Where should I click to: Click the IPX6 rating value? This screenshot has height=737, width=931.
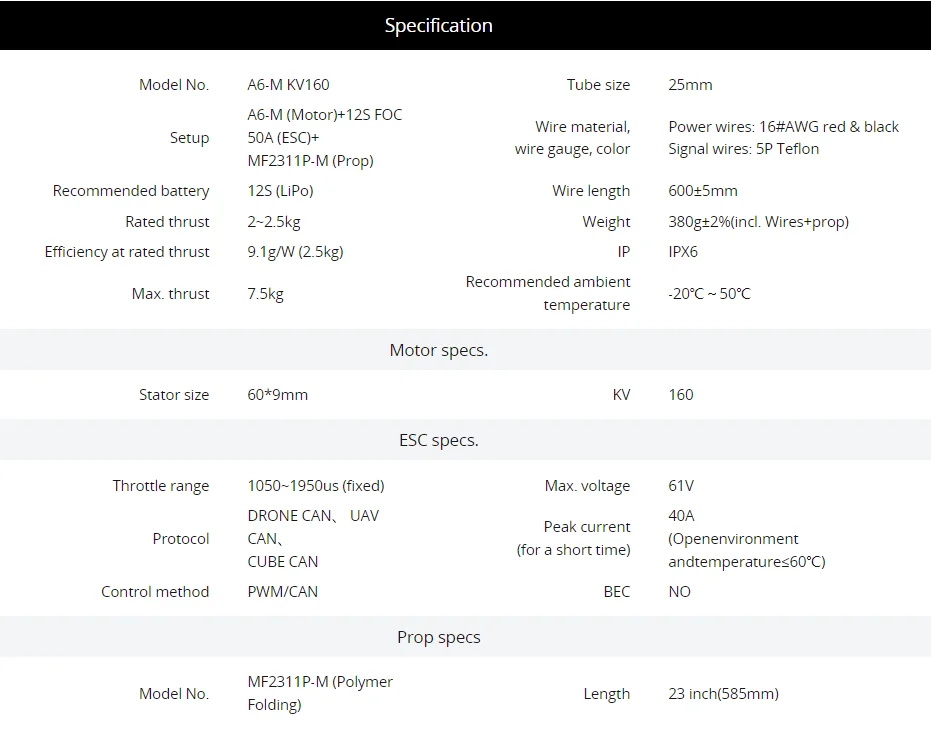(x=683, y=252)
